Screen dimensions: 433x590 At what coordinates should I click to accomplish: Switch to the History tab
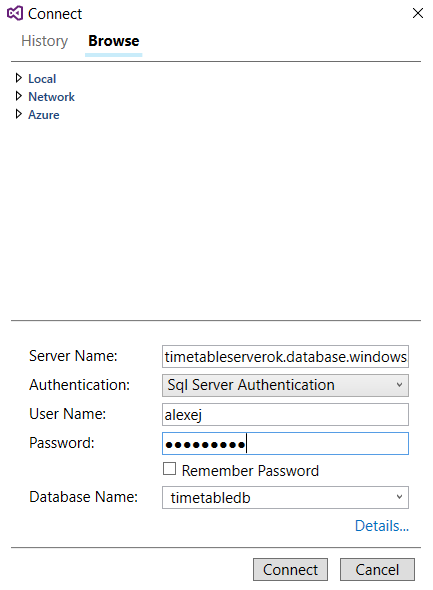tap(44, 41)
